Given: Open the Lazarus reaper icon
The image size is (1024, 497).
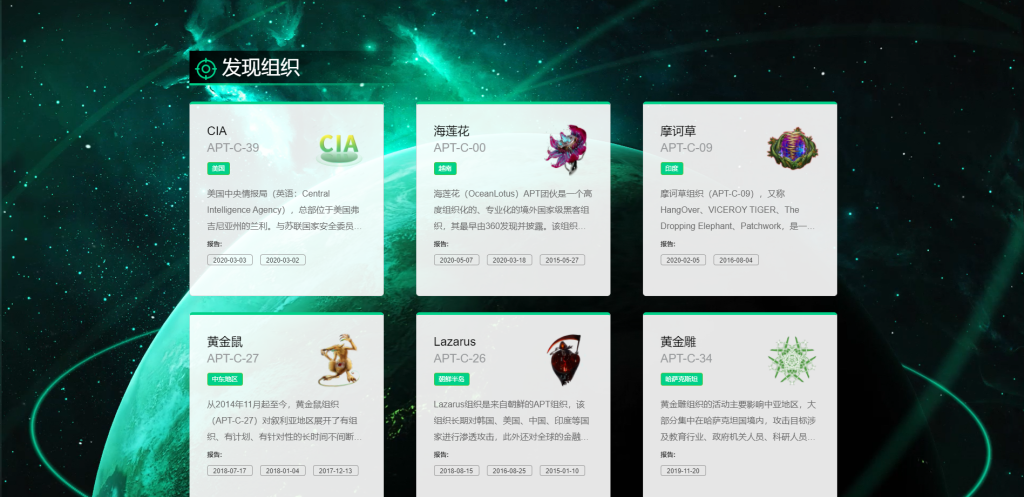Looking at the screenshot, I should (564, 360).
